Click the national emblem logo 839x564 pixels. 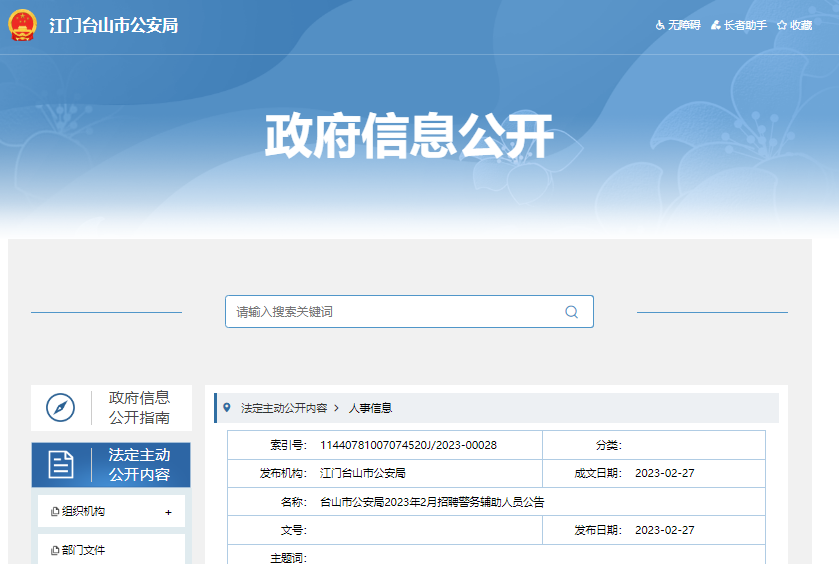[21, 25]
